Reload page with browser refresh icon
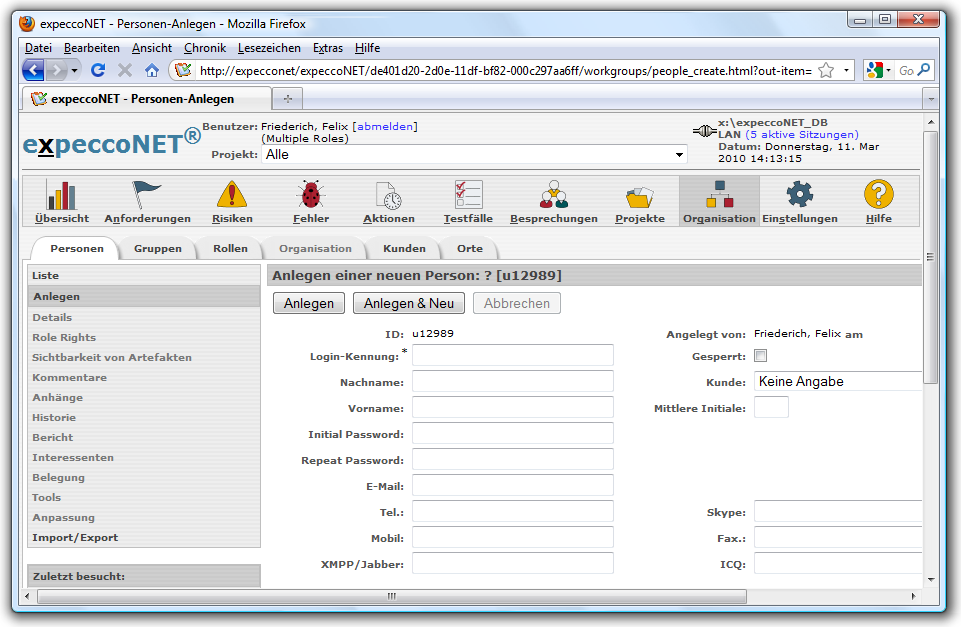961x627 pixels. point(98,70)
